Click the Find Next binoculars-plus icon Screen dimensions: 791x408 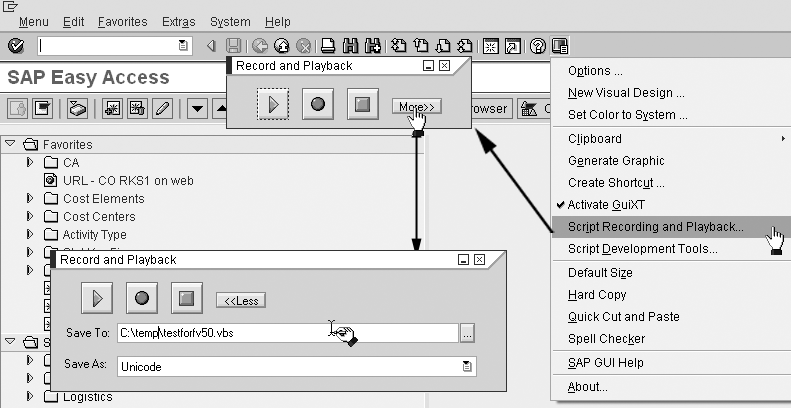[372, 46]
